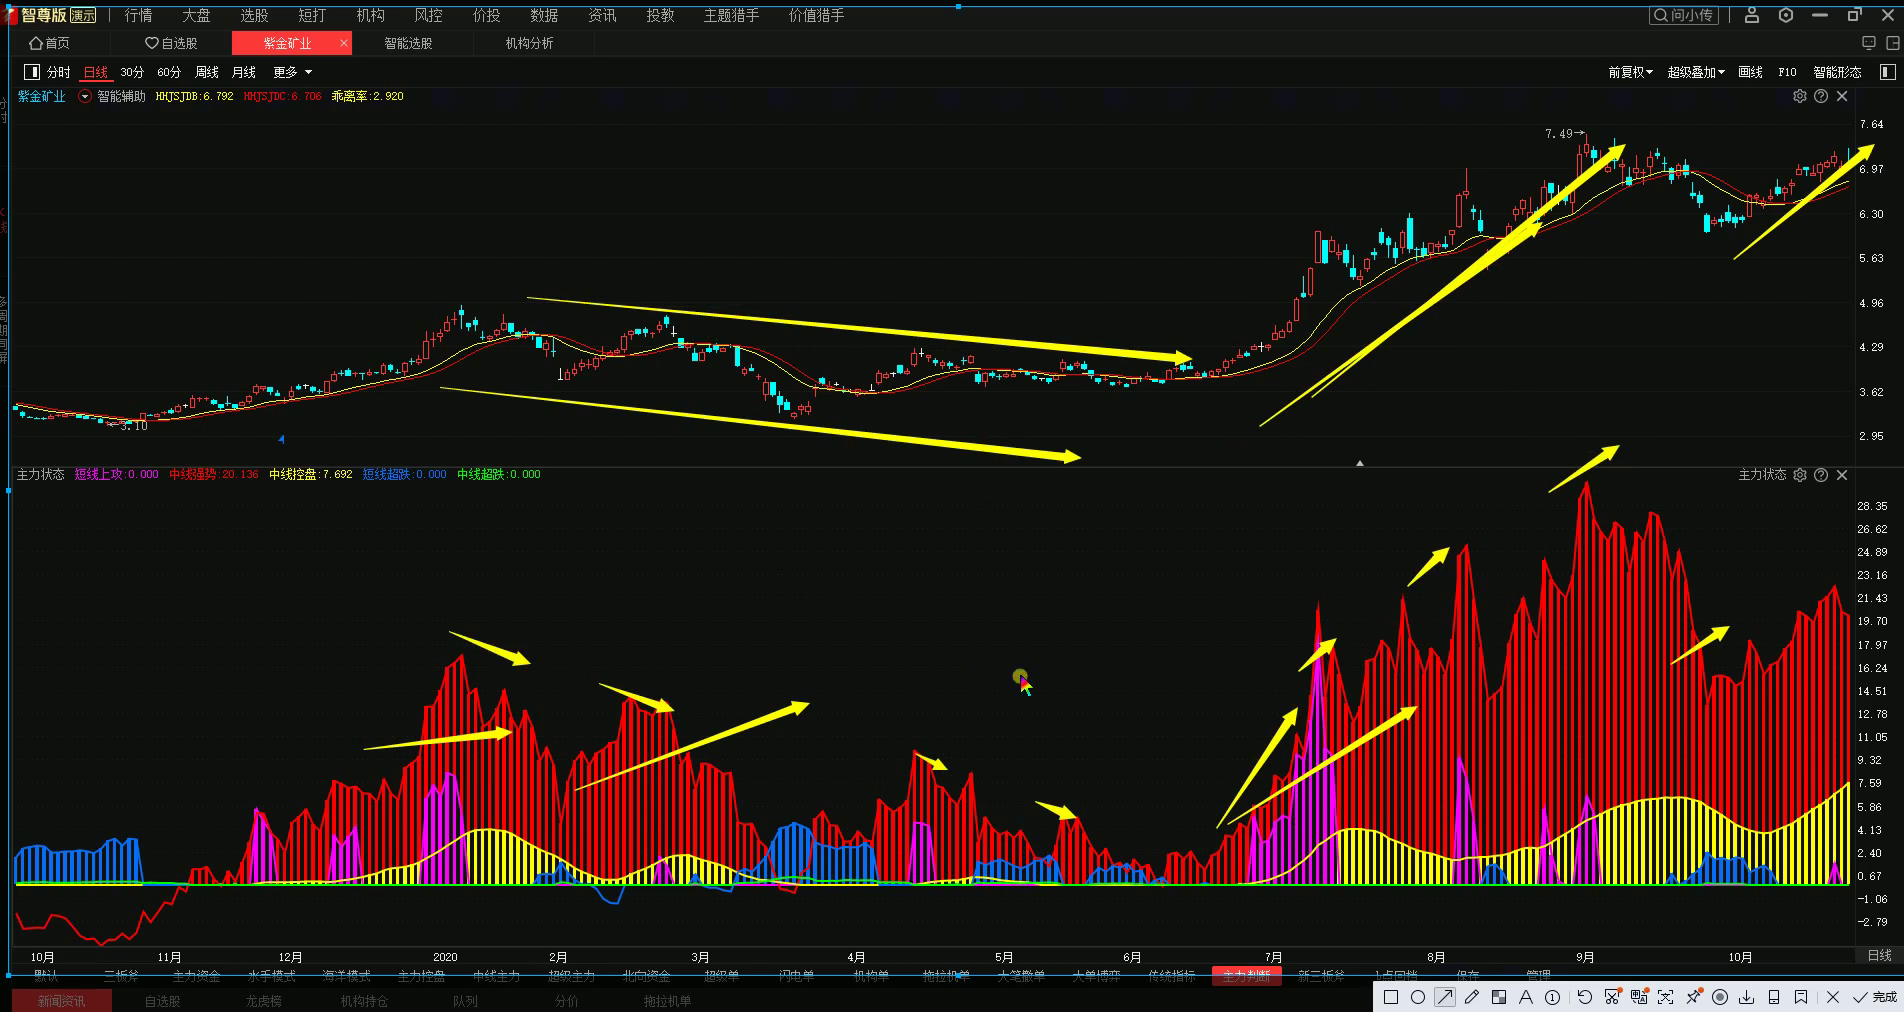
Task: Click 完成 to finish screenshot
Action: coord(1876,997)
